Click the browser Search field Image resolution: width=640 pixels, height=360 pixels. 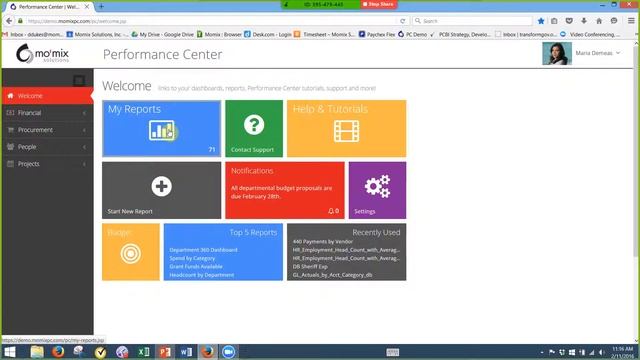pyautogui.click(x=472, y=21)
